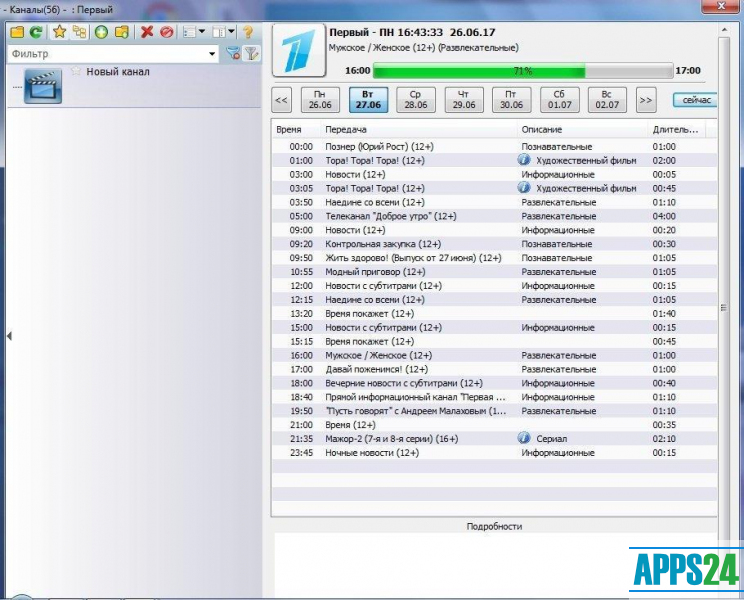744x600 pixels.
Task: Select Телеканал "Доброе утро" (12+) program
Action: (x=494, y=216)
